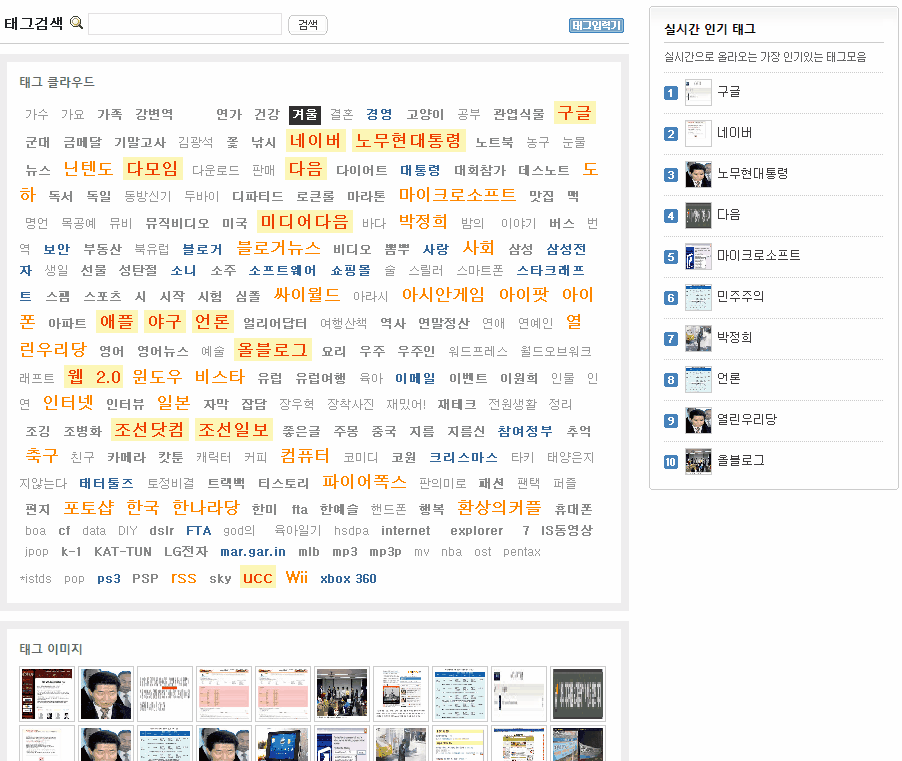Screen dimensions: 902x761
Task: Open the rank 10 올블로그 thumbnail
Action: (698, 461)
